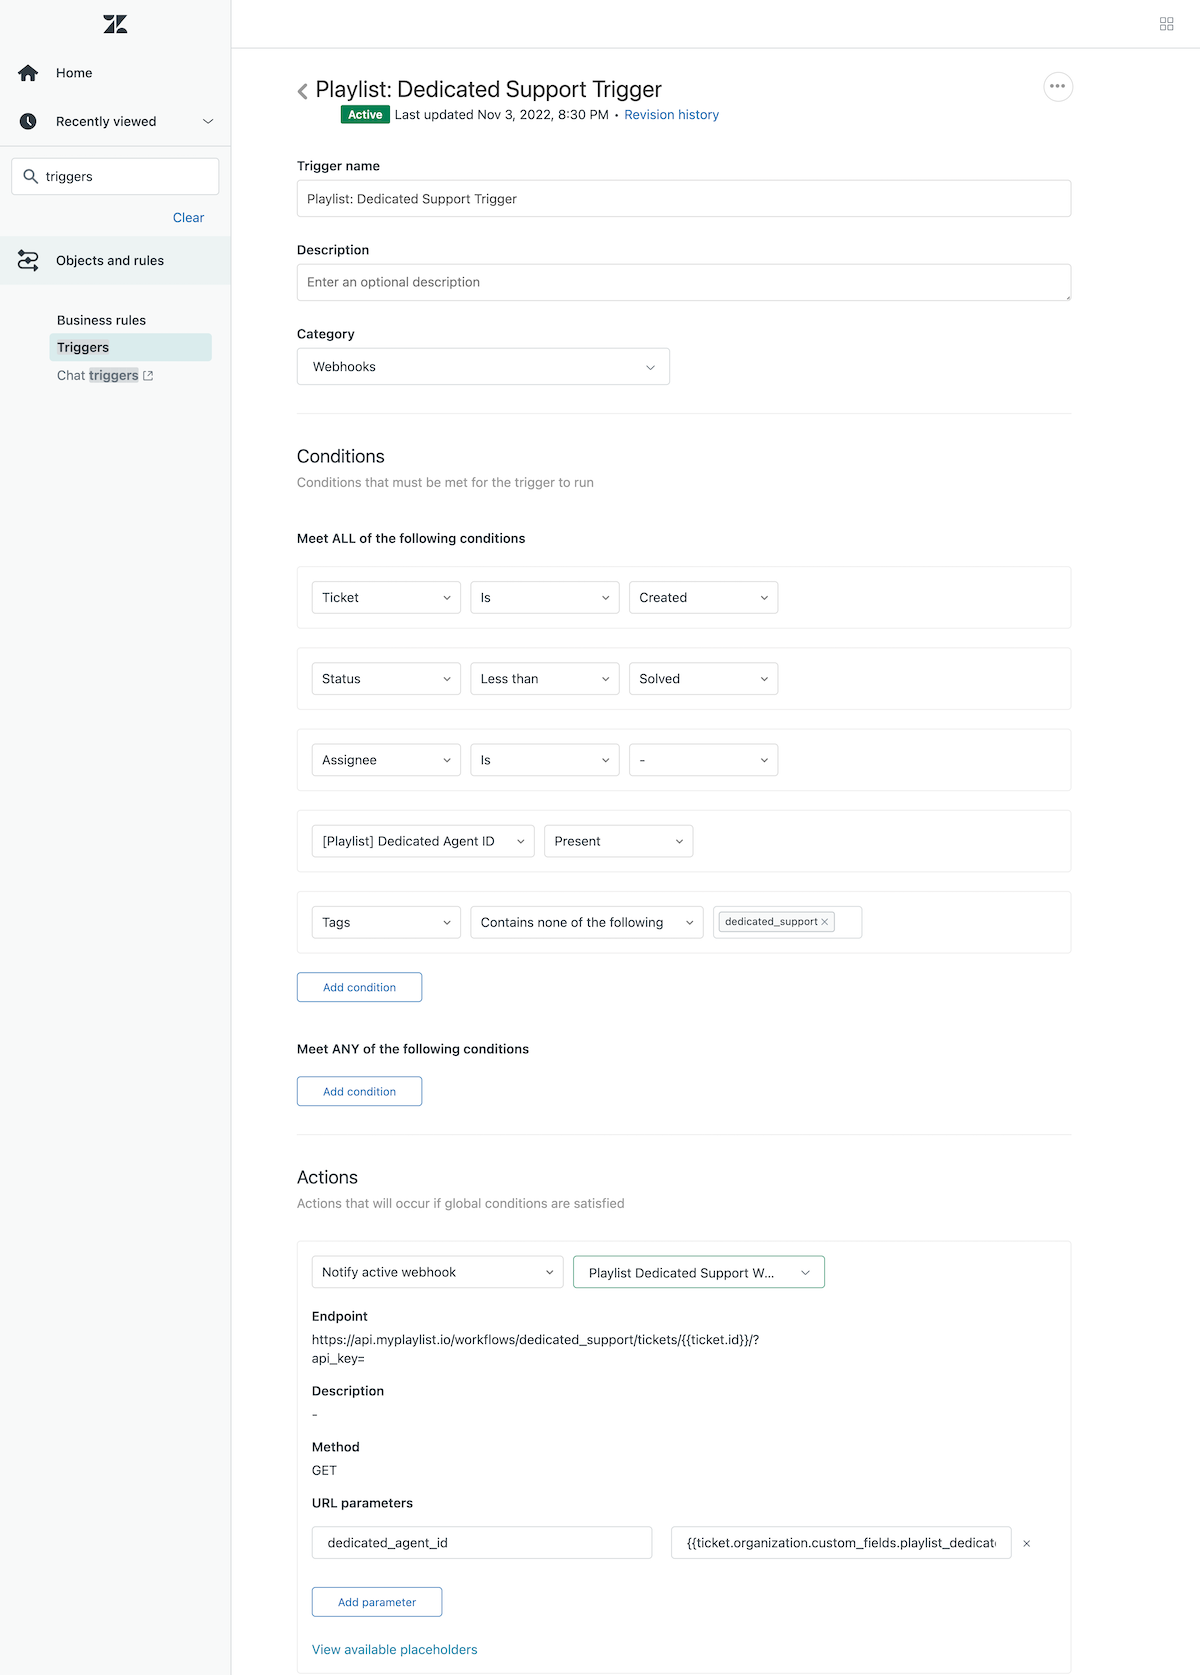This screenshot has height=1675, width=1200.
Task: Open Chat triggers sidebar link
Action: [x=98, y=376]
